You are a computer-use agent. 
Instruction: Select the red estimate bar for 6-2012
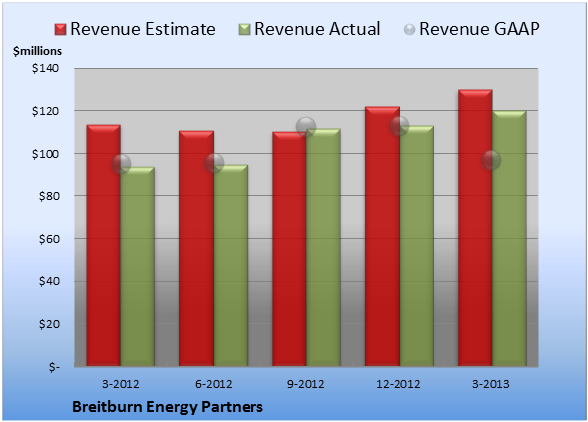[196, 249]
